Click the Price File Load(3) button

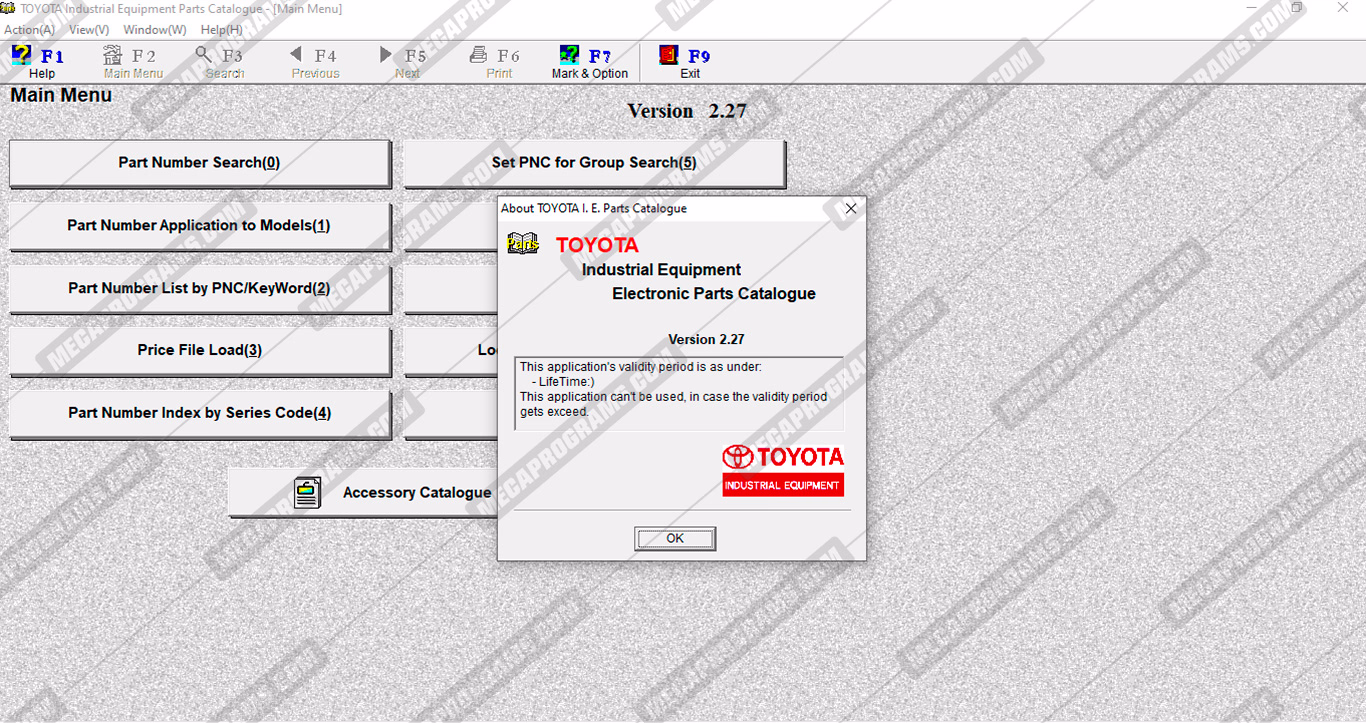point(199,351)
